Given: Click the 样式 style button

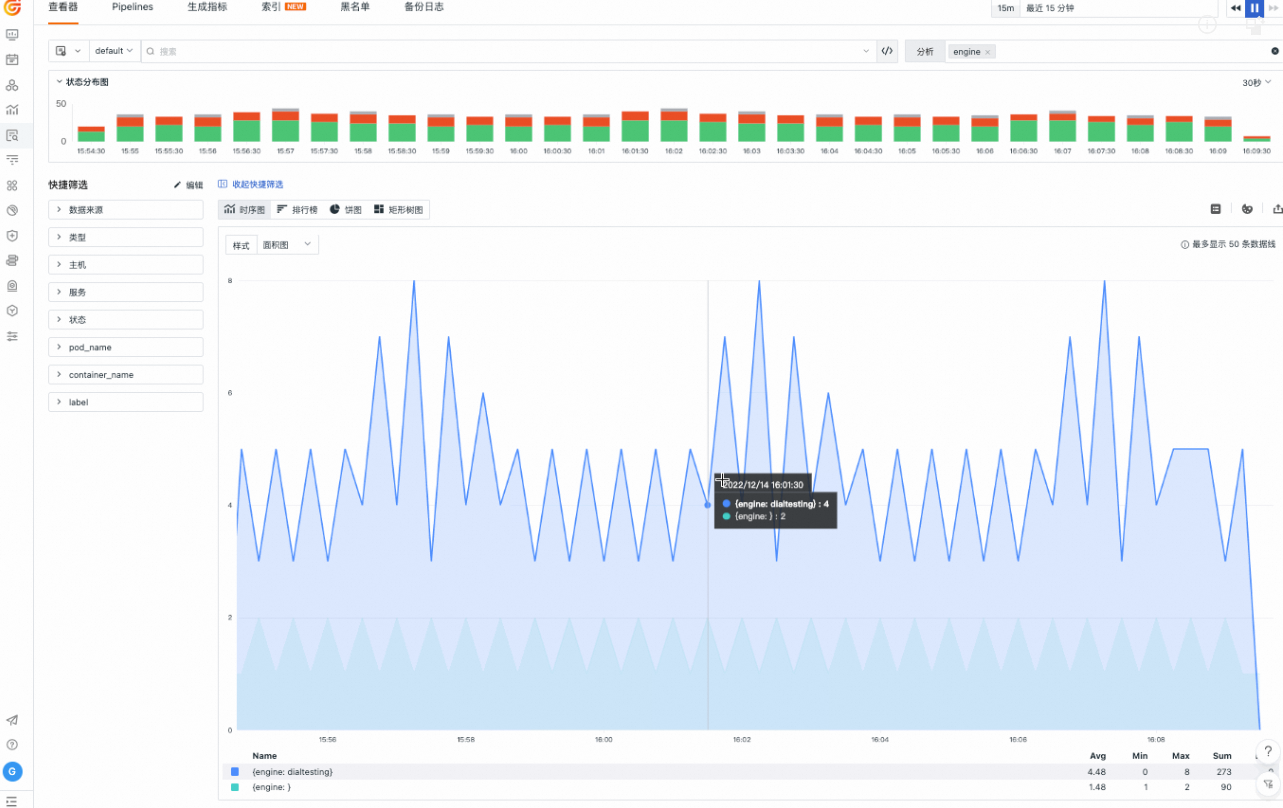Looking at the screenshot, I should 241,245.
